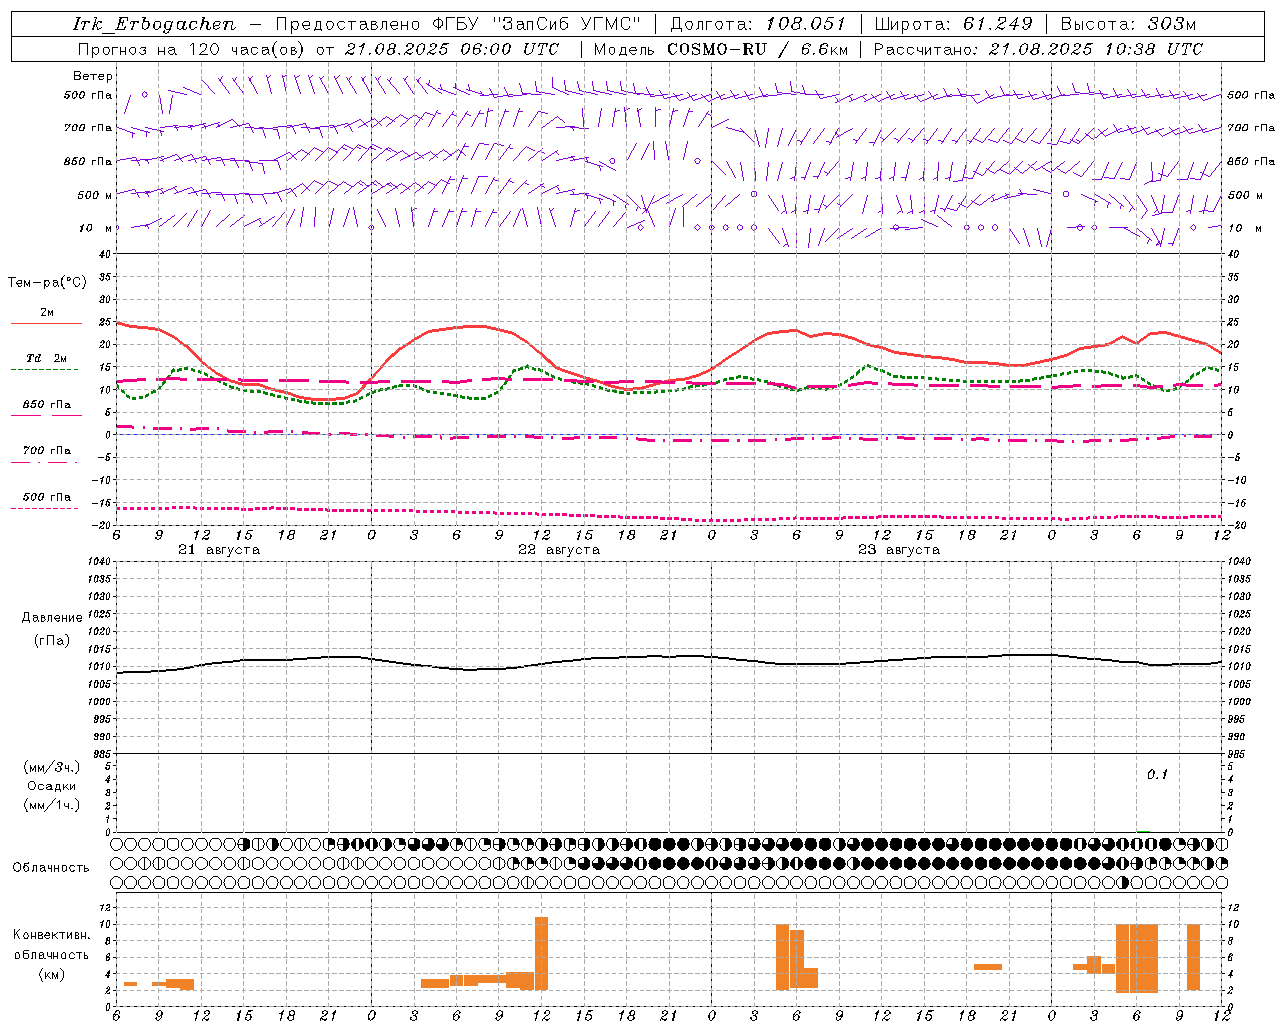Click the 0.1 precipitation value
Viewport: 1280px width, 1024px height.
[1157, 775]
